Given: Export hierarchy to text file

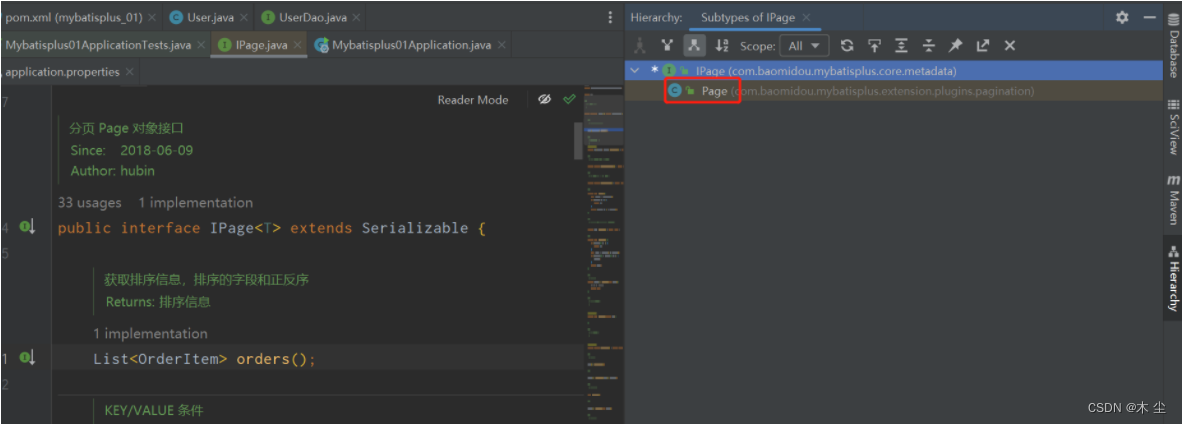Looking at the screenshot, I should 982,46.
